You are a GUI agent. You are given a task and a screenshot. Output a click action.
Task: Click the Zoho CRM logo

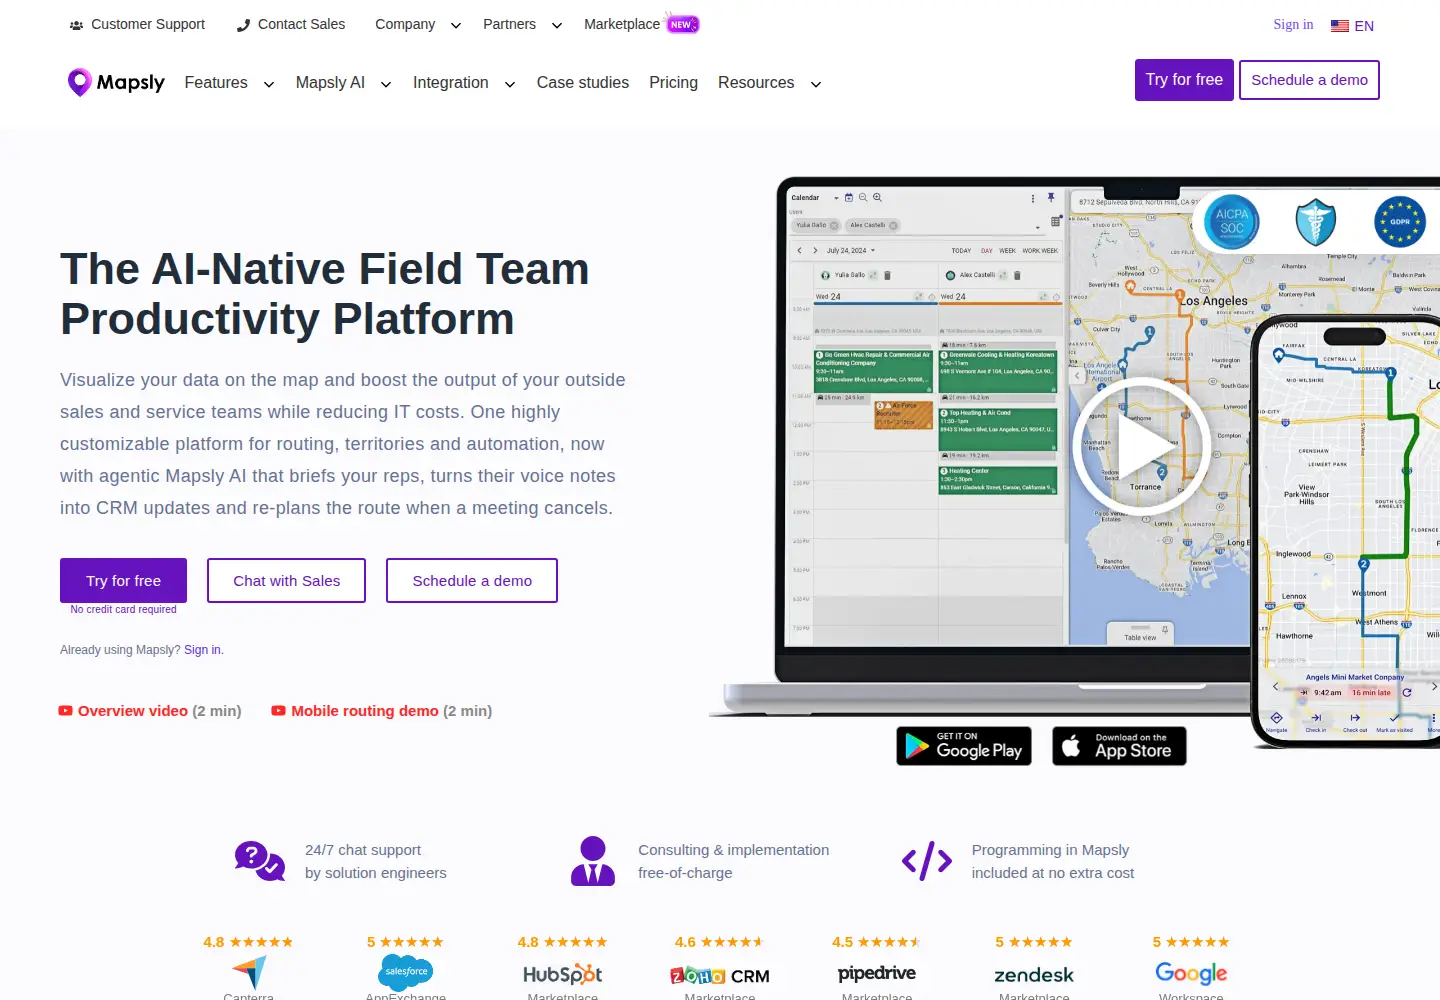tap(720, 976)
